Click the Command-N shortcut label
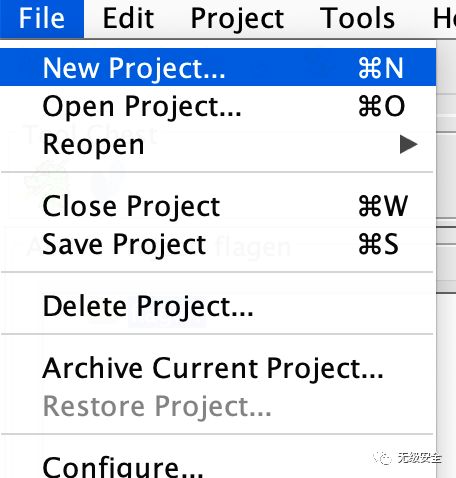Screen dimensions: 456x478 tap(381, 68)
